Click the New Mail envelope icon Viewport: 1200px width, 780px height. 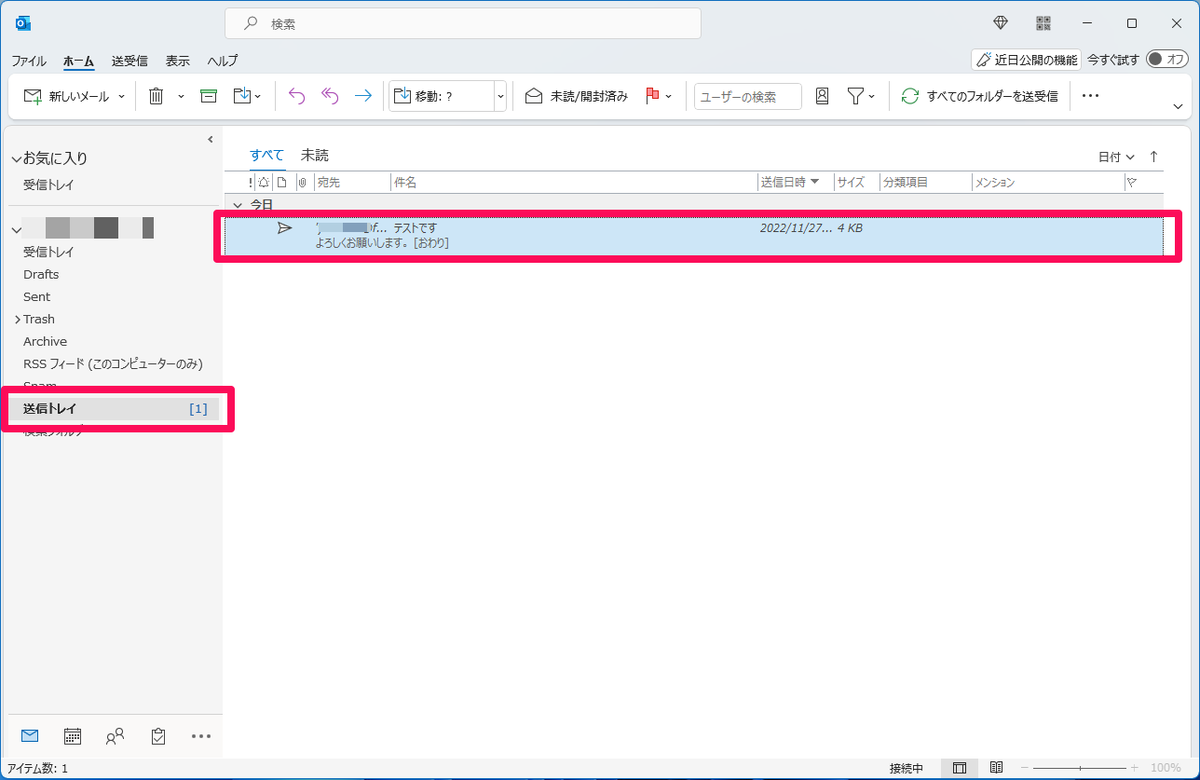click(x=33, y=96)
